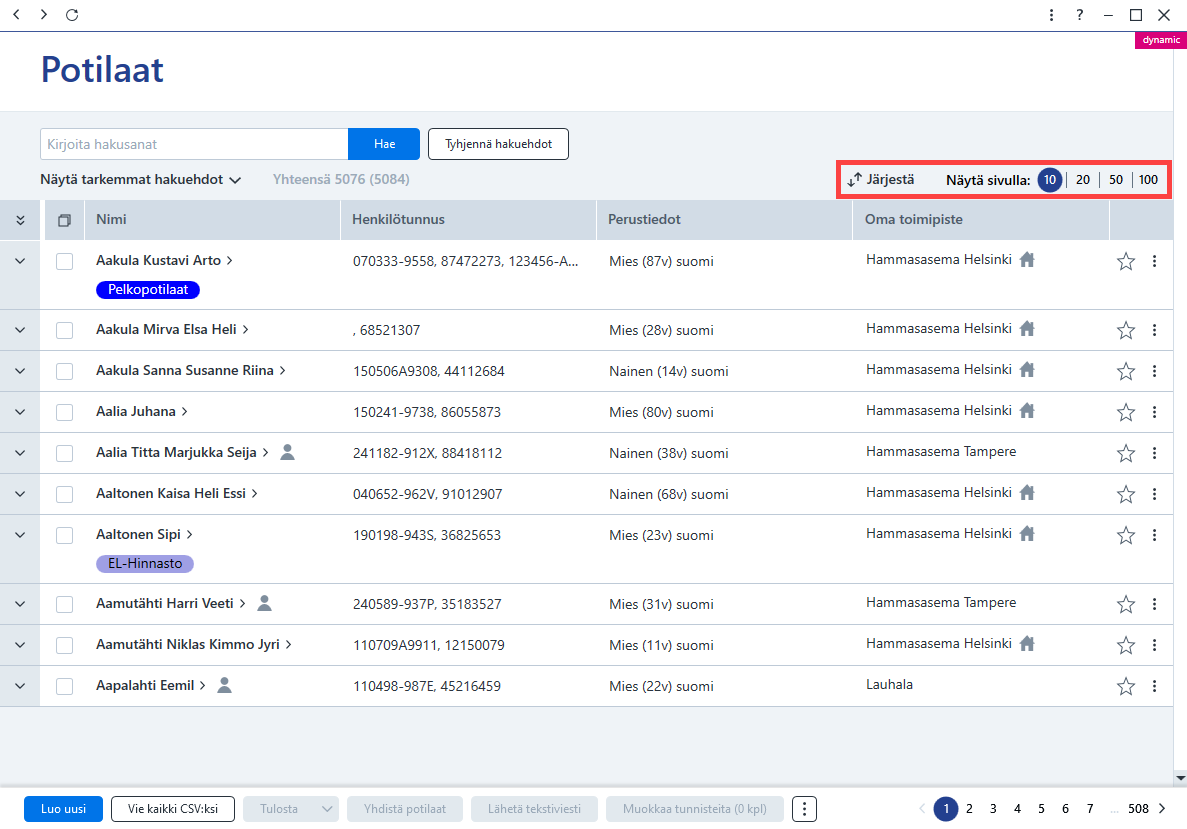1187x829 pixels.
Task: Click the Kirjoita hakusanat search field
Action: tap(194, 144)
